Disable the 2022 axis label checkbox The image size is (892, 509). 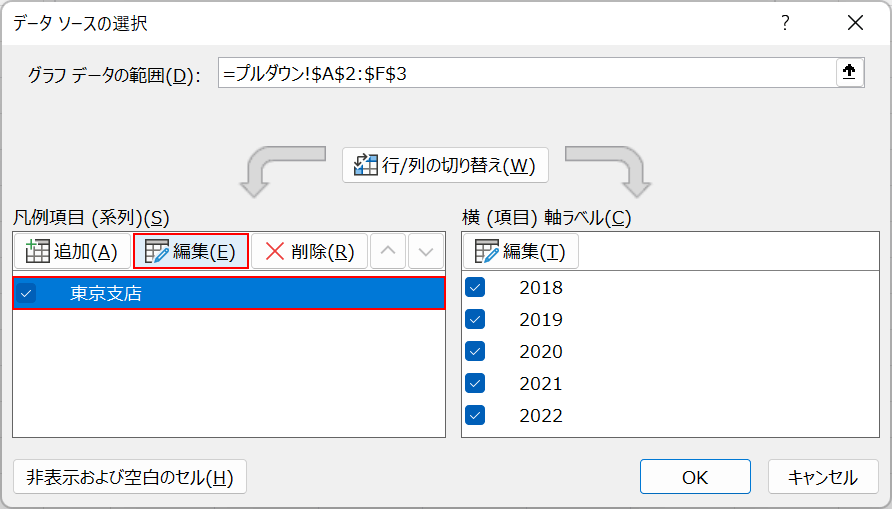point(475,416)
